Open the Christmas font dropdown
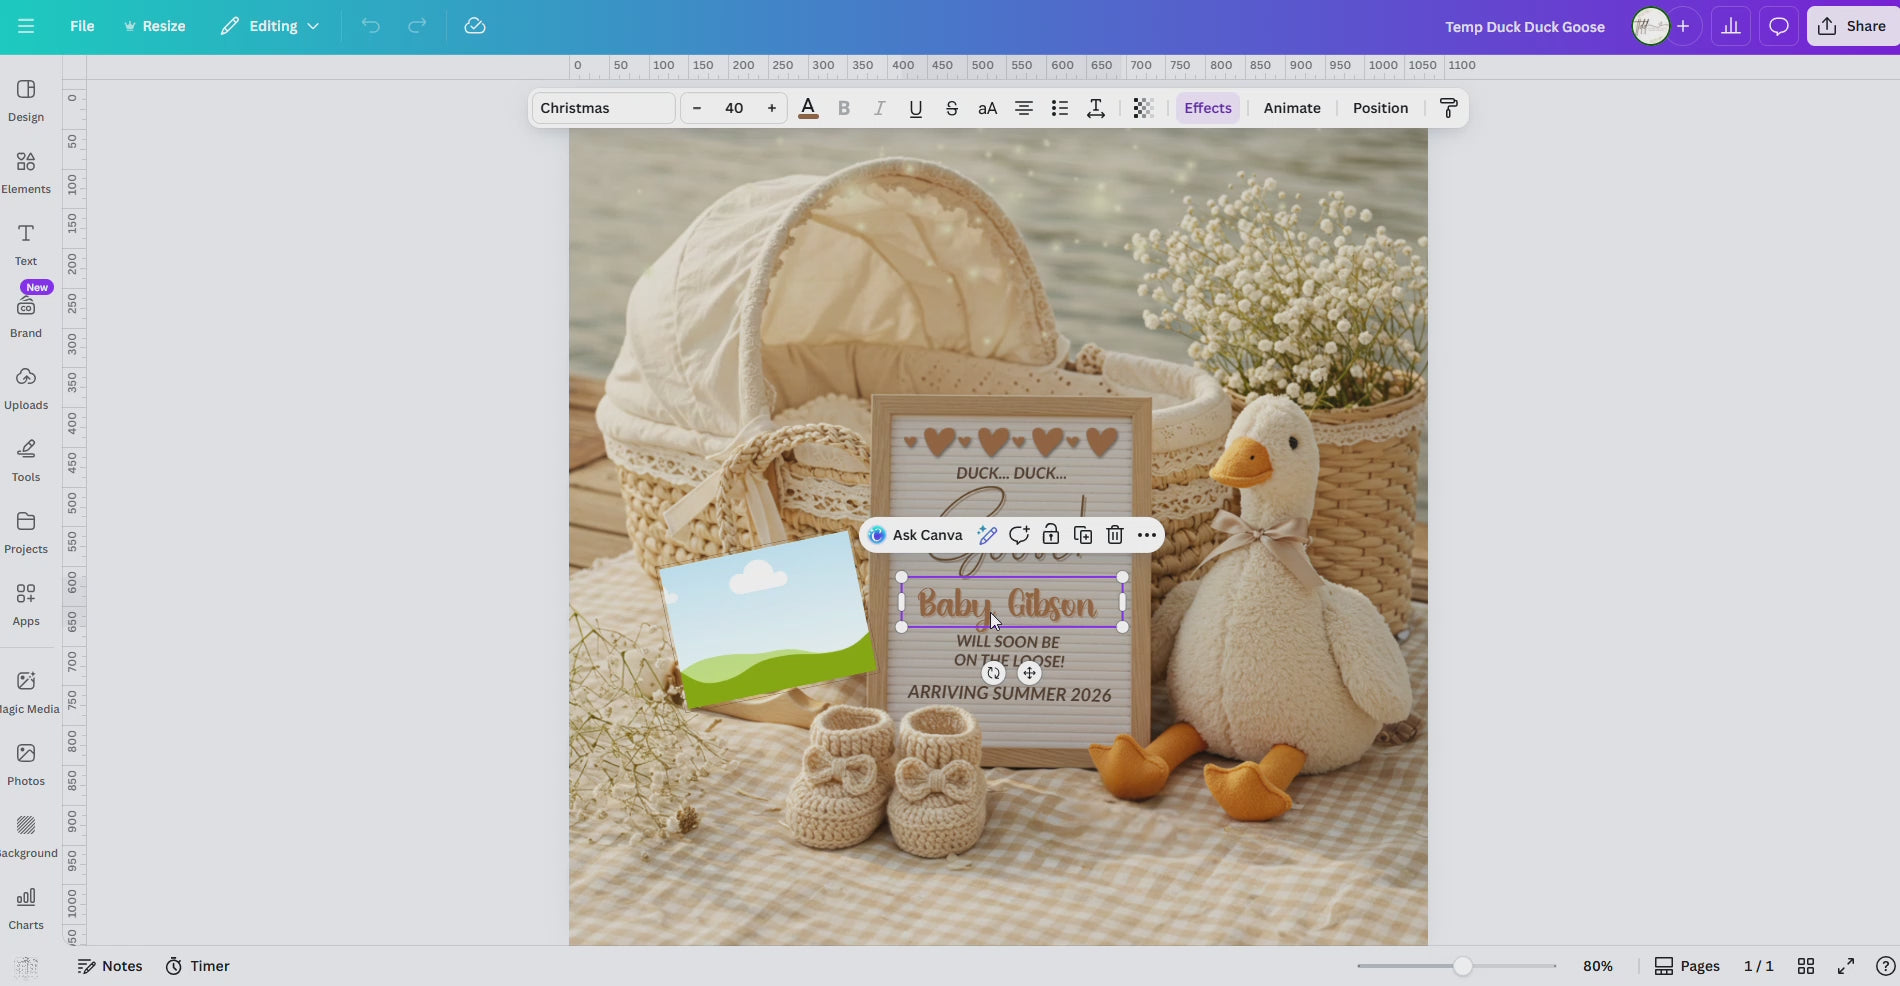 (x=601, y=108)
